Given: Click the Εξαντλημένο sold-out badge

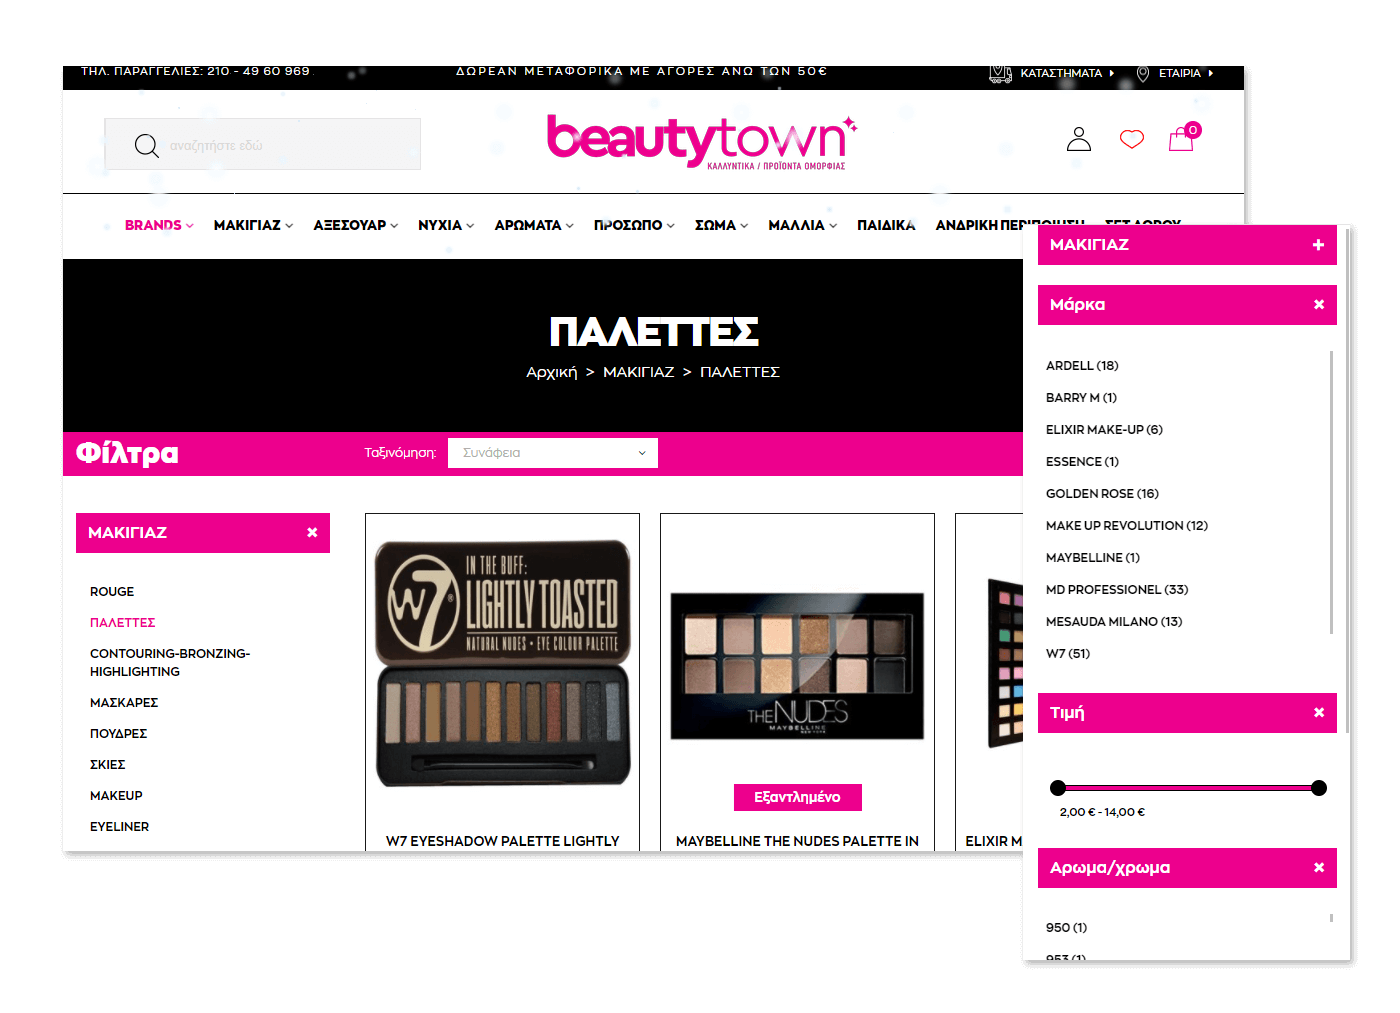Looking at the screenshot, I should (x=797, y=797).
